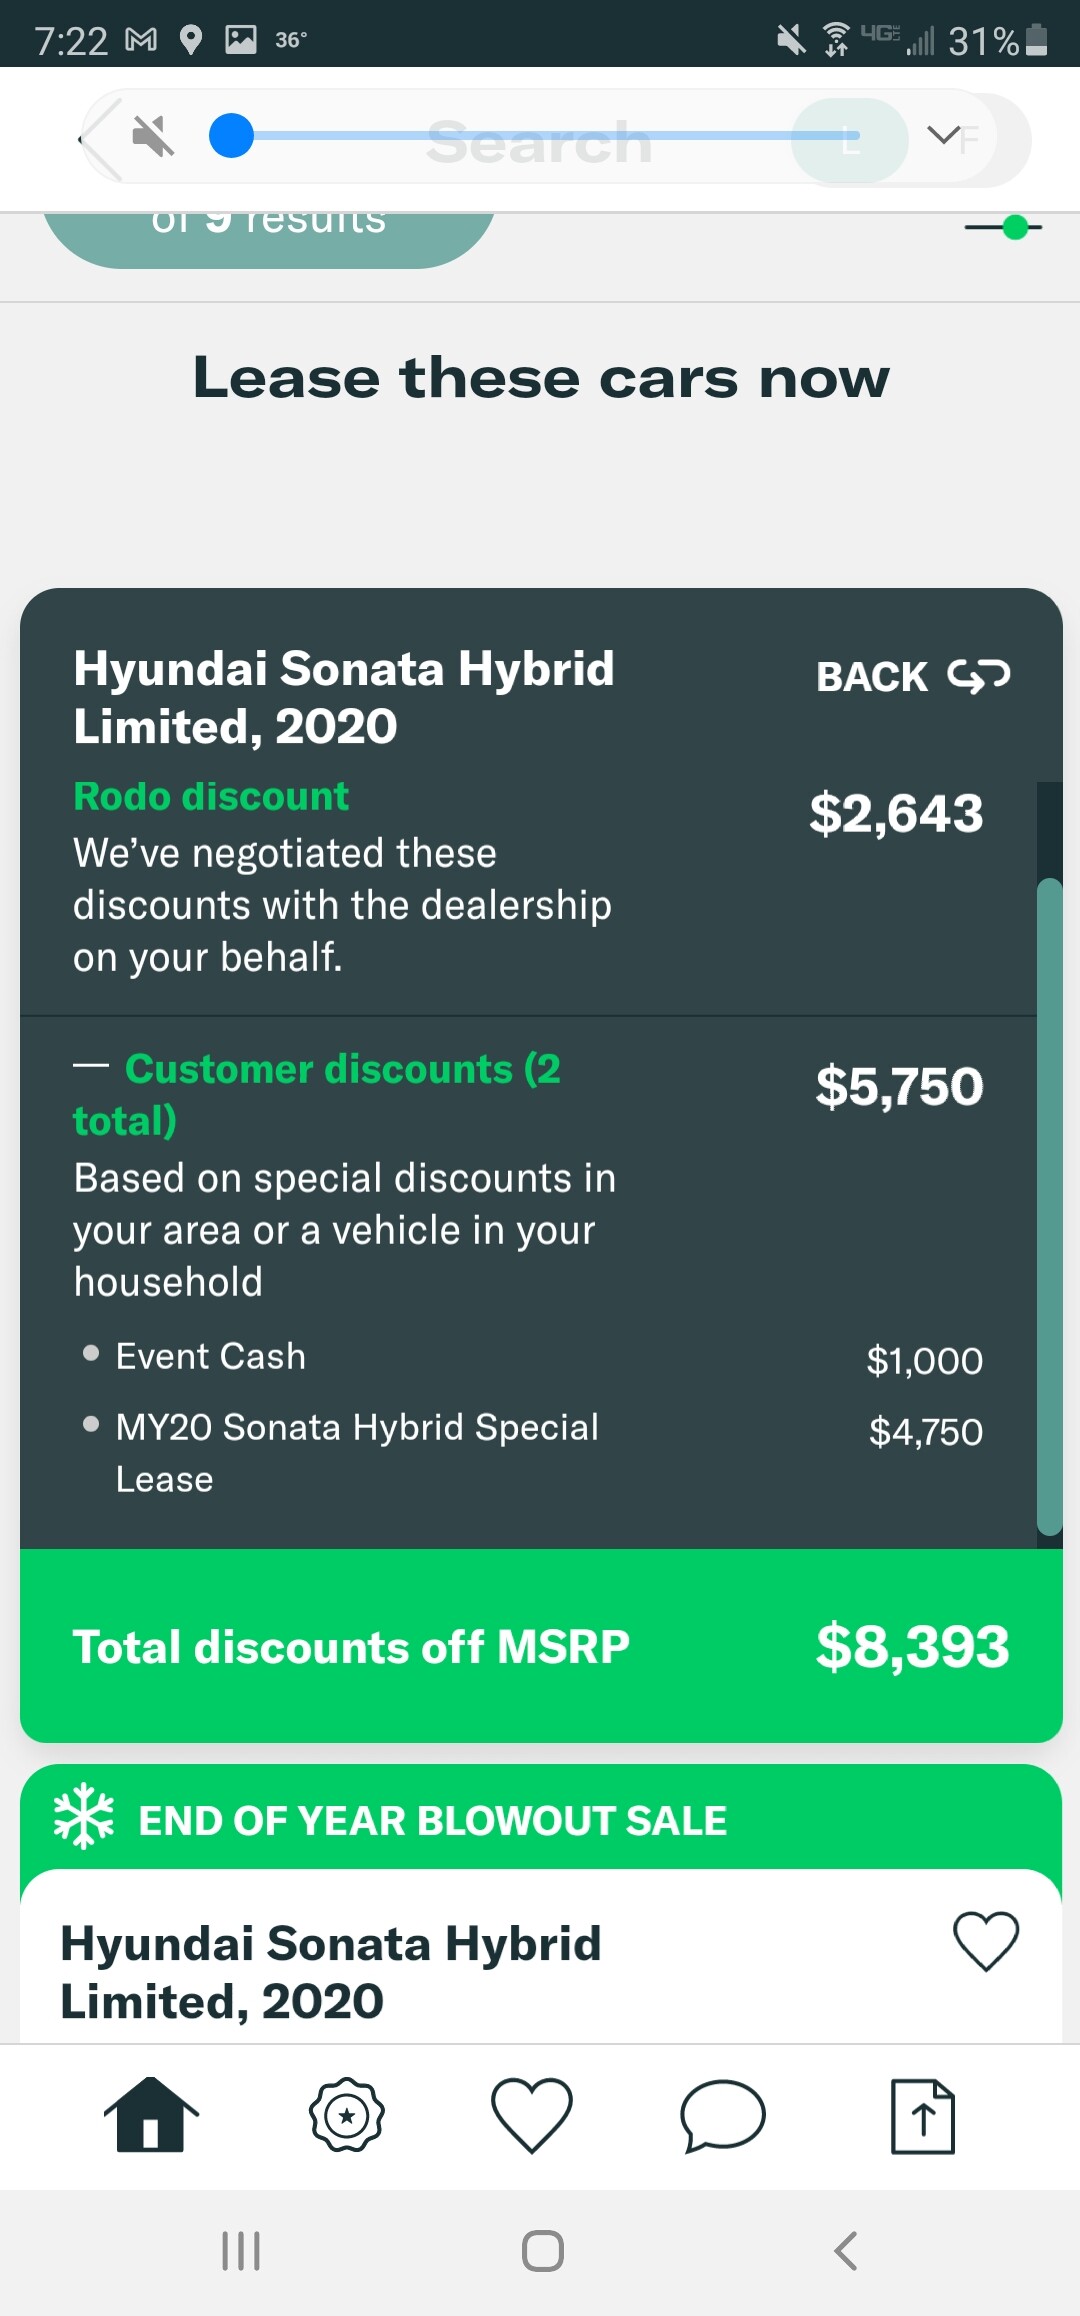Open saved favorites in the bottom bar
Screen dimensions: 1080x2316
pyautogui.click(x=531, y=2115)
